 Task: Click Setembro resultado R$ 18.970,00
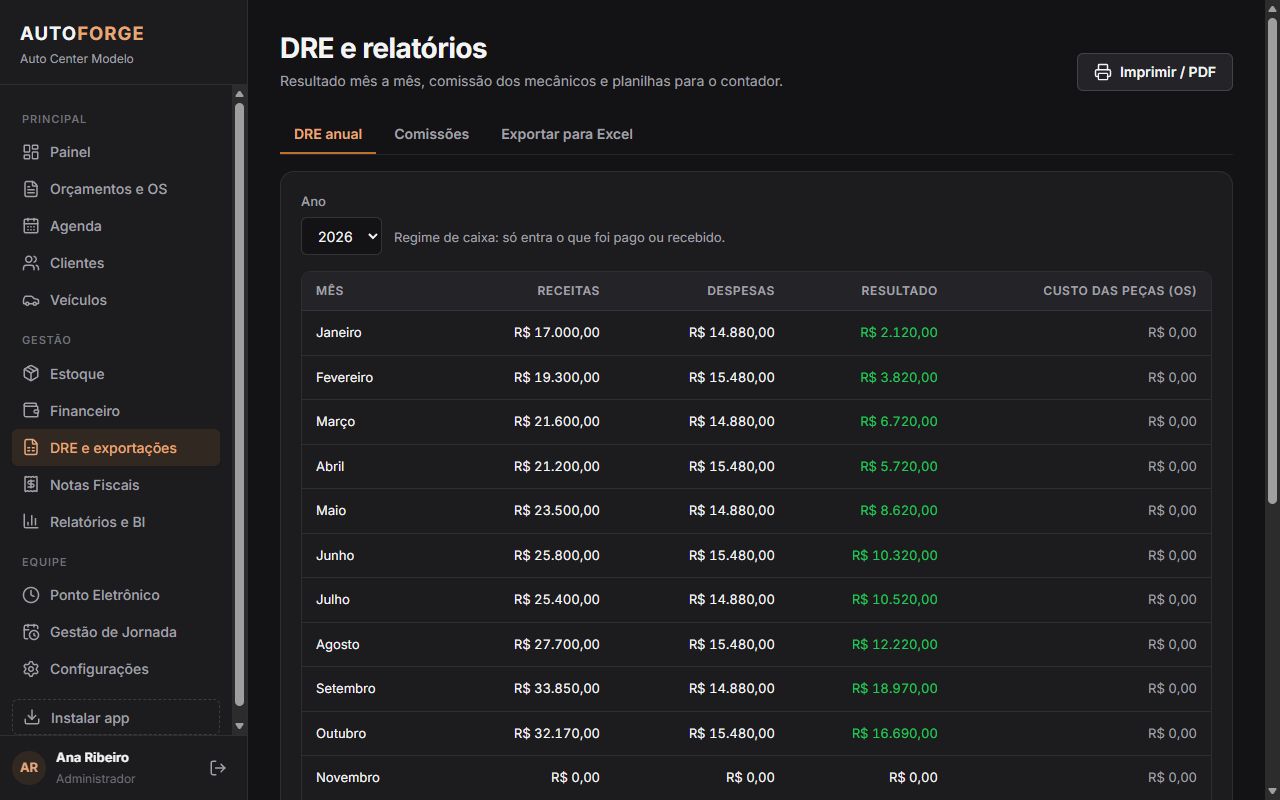tap(895, 688)
